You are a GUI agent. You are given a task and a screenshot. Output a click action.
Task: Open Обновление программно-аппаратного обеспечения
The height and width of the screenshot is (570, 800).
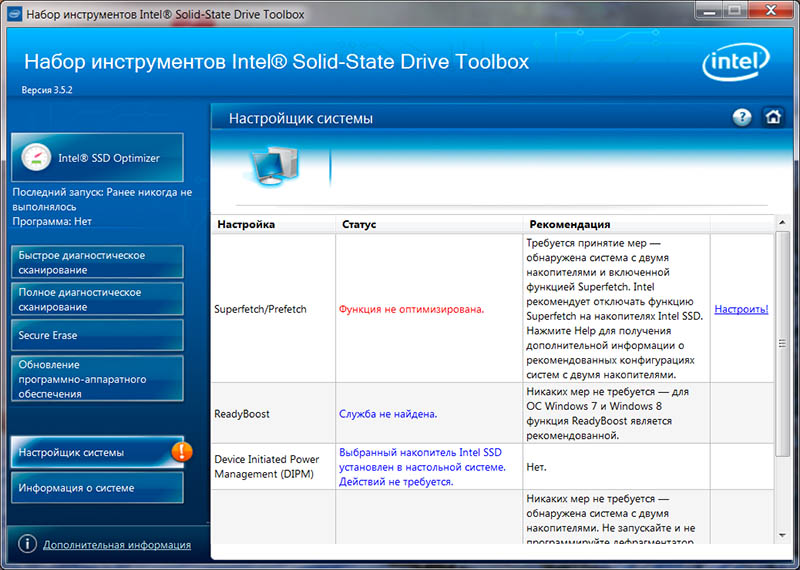[97, 379]
